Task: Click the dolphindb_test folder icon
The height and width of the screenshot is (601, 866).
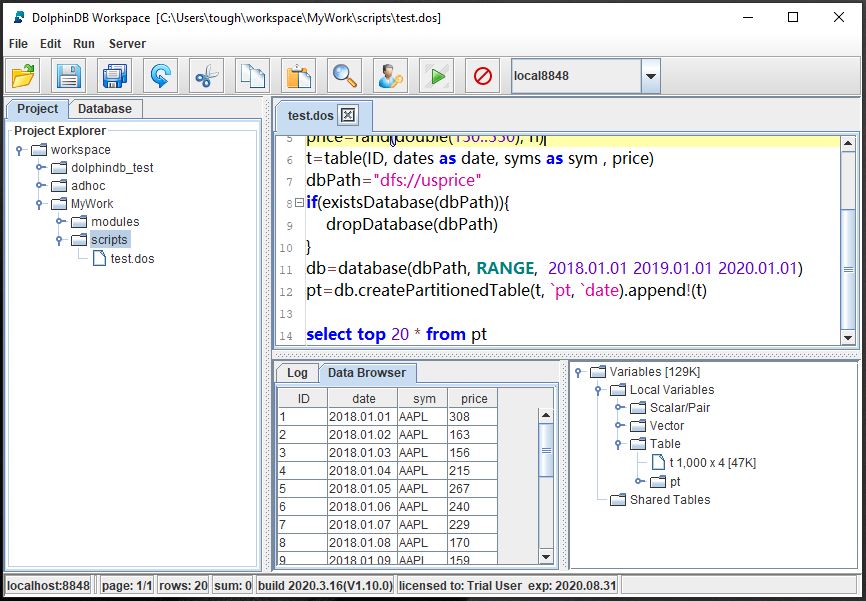Action: pos(59,167)
